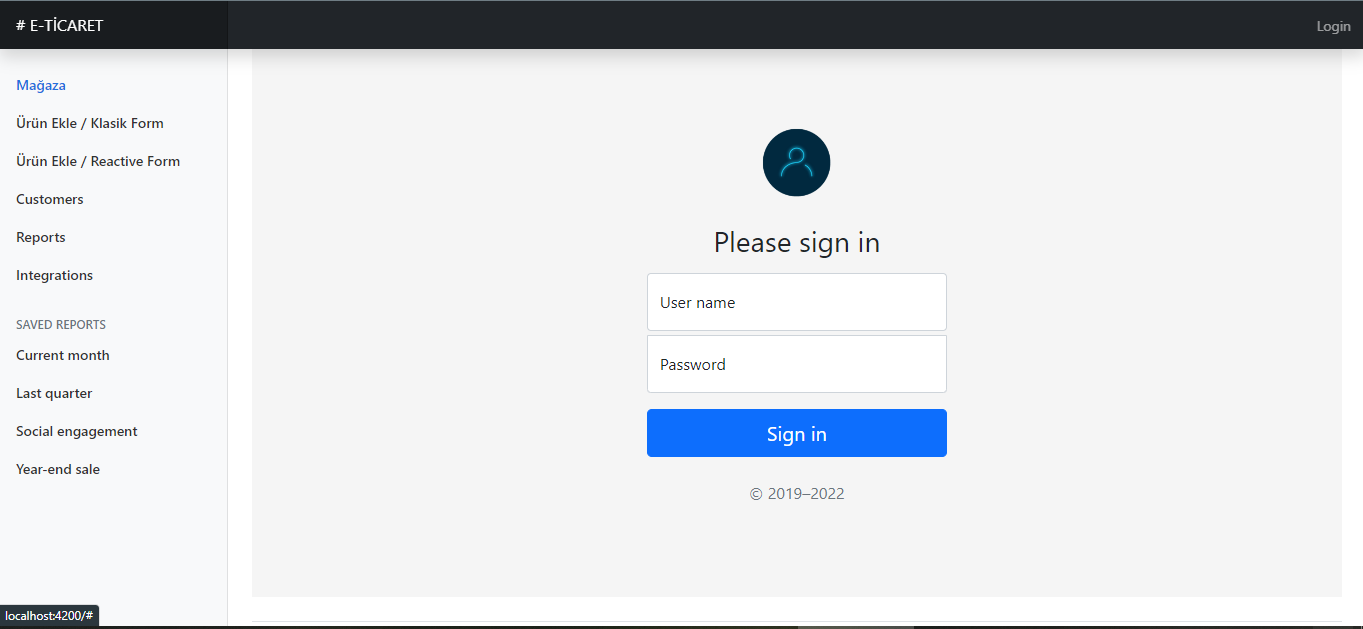The image size is (1363, 629).
Task: Open the Year-end sale report
Action: click(x=58, y=469)
